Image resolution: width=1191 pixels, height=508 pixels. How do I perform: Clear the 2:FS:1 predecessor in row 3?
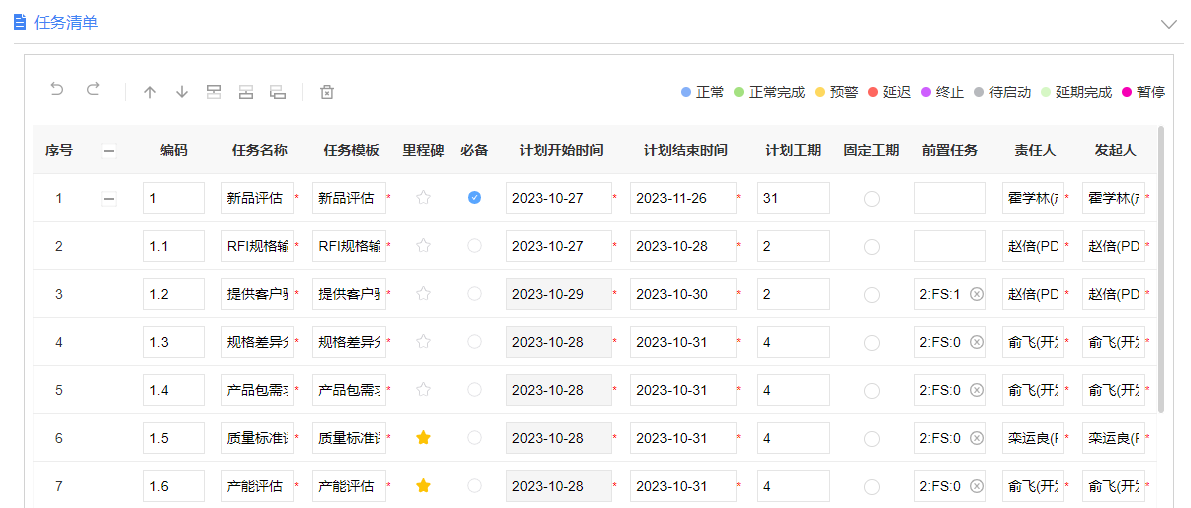pos(977,294)
